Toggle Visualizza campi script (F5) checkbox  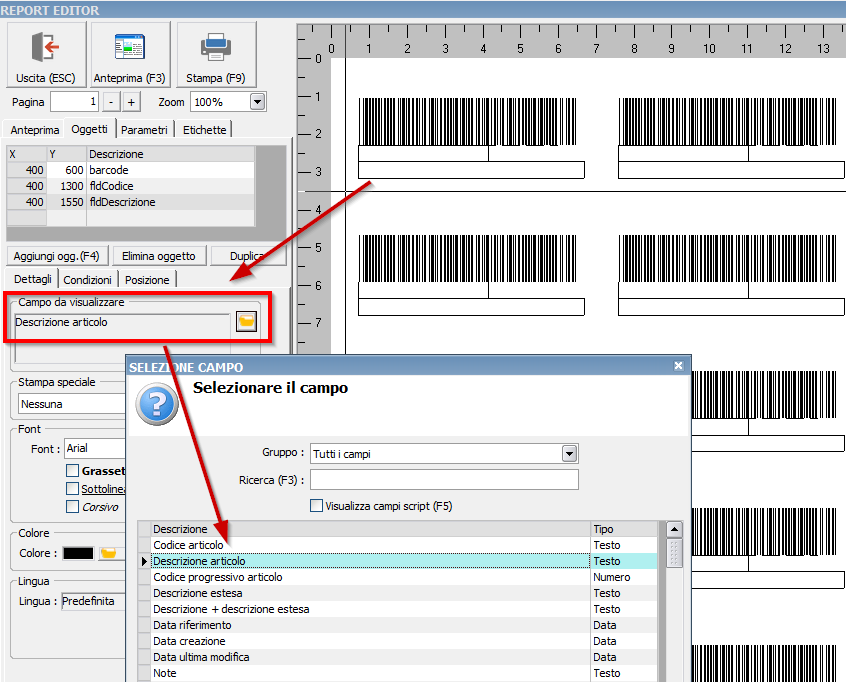pos(317,506)
